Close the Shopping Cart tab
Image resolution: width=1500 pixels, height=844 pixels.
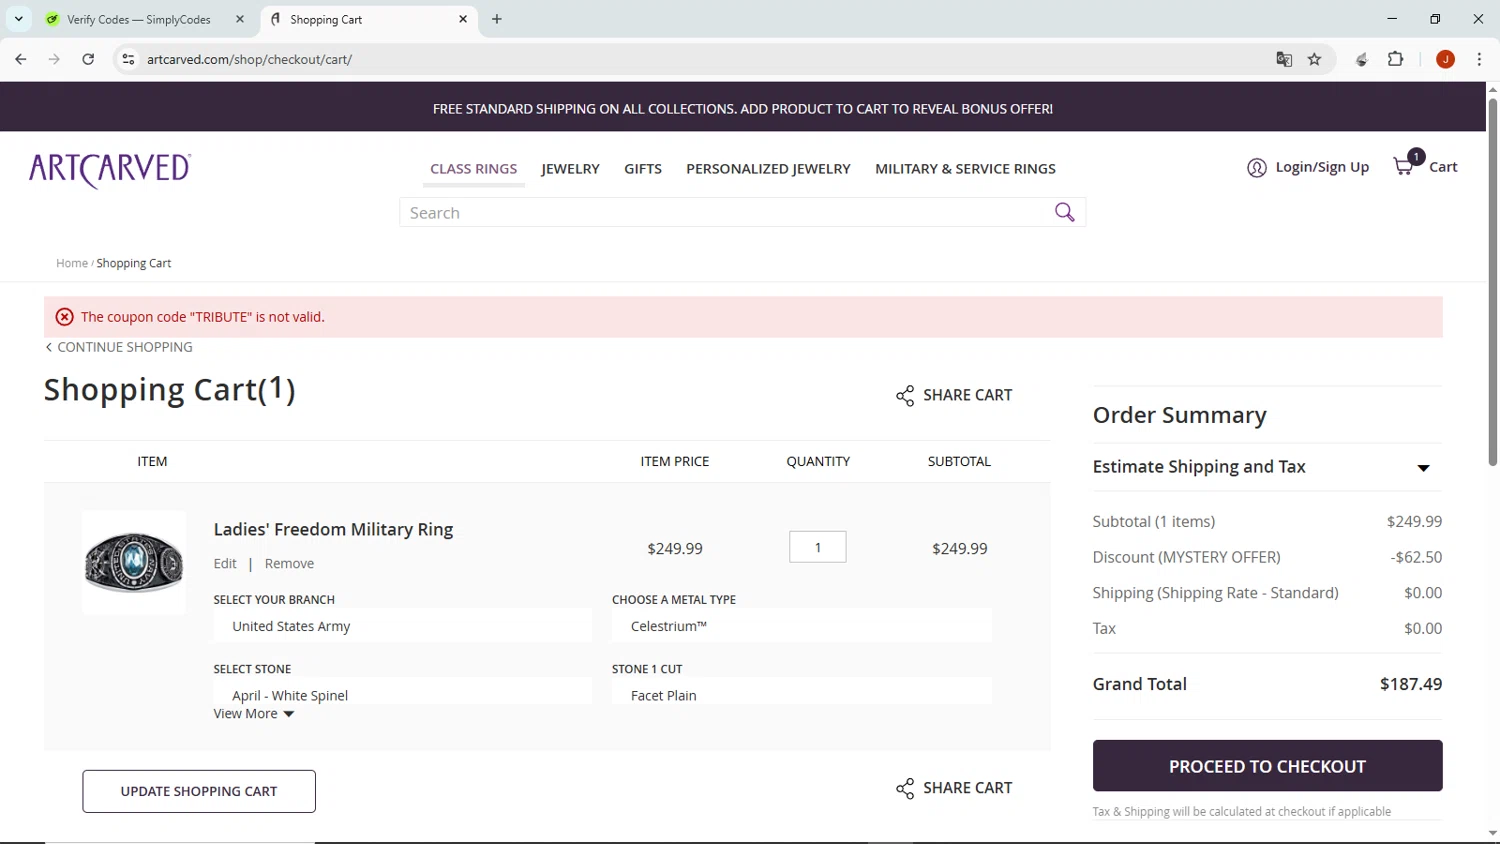coord(463,19)
